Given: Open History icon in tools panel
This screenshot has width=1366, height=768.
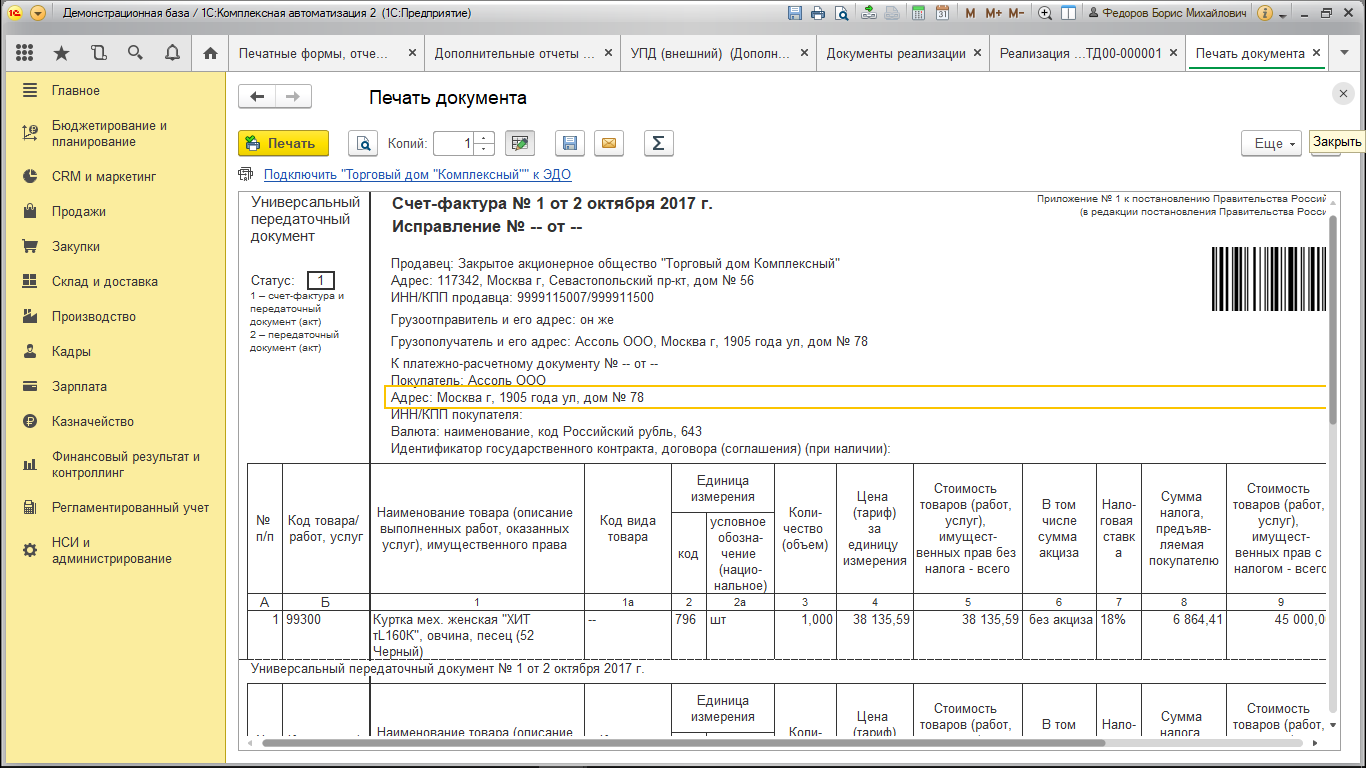Looking at the screenshot, I should [98, 53].
